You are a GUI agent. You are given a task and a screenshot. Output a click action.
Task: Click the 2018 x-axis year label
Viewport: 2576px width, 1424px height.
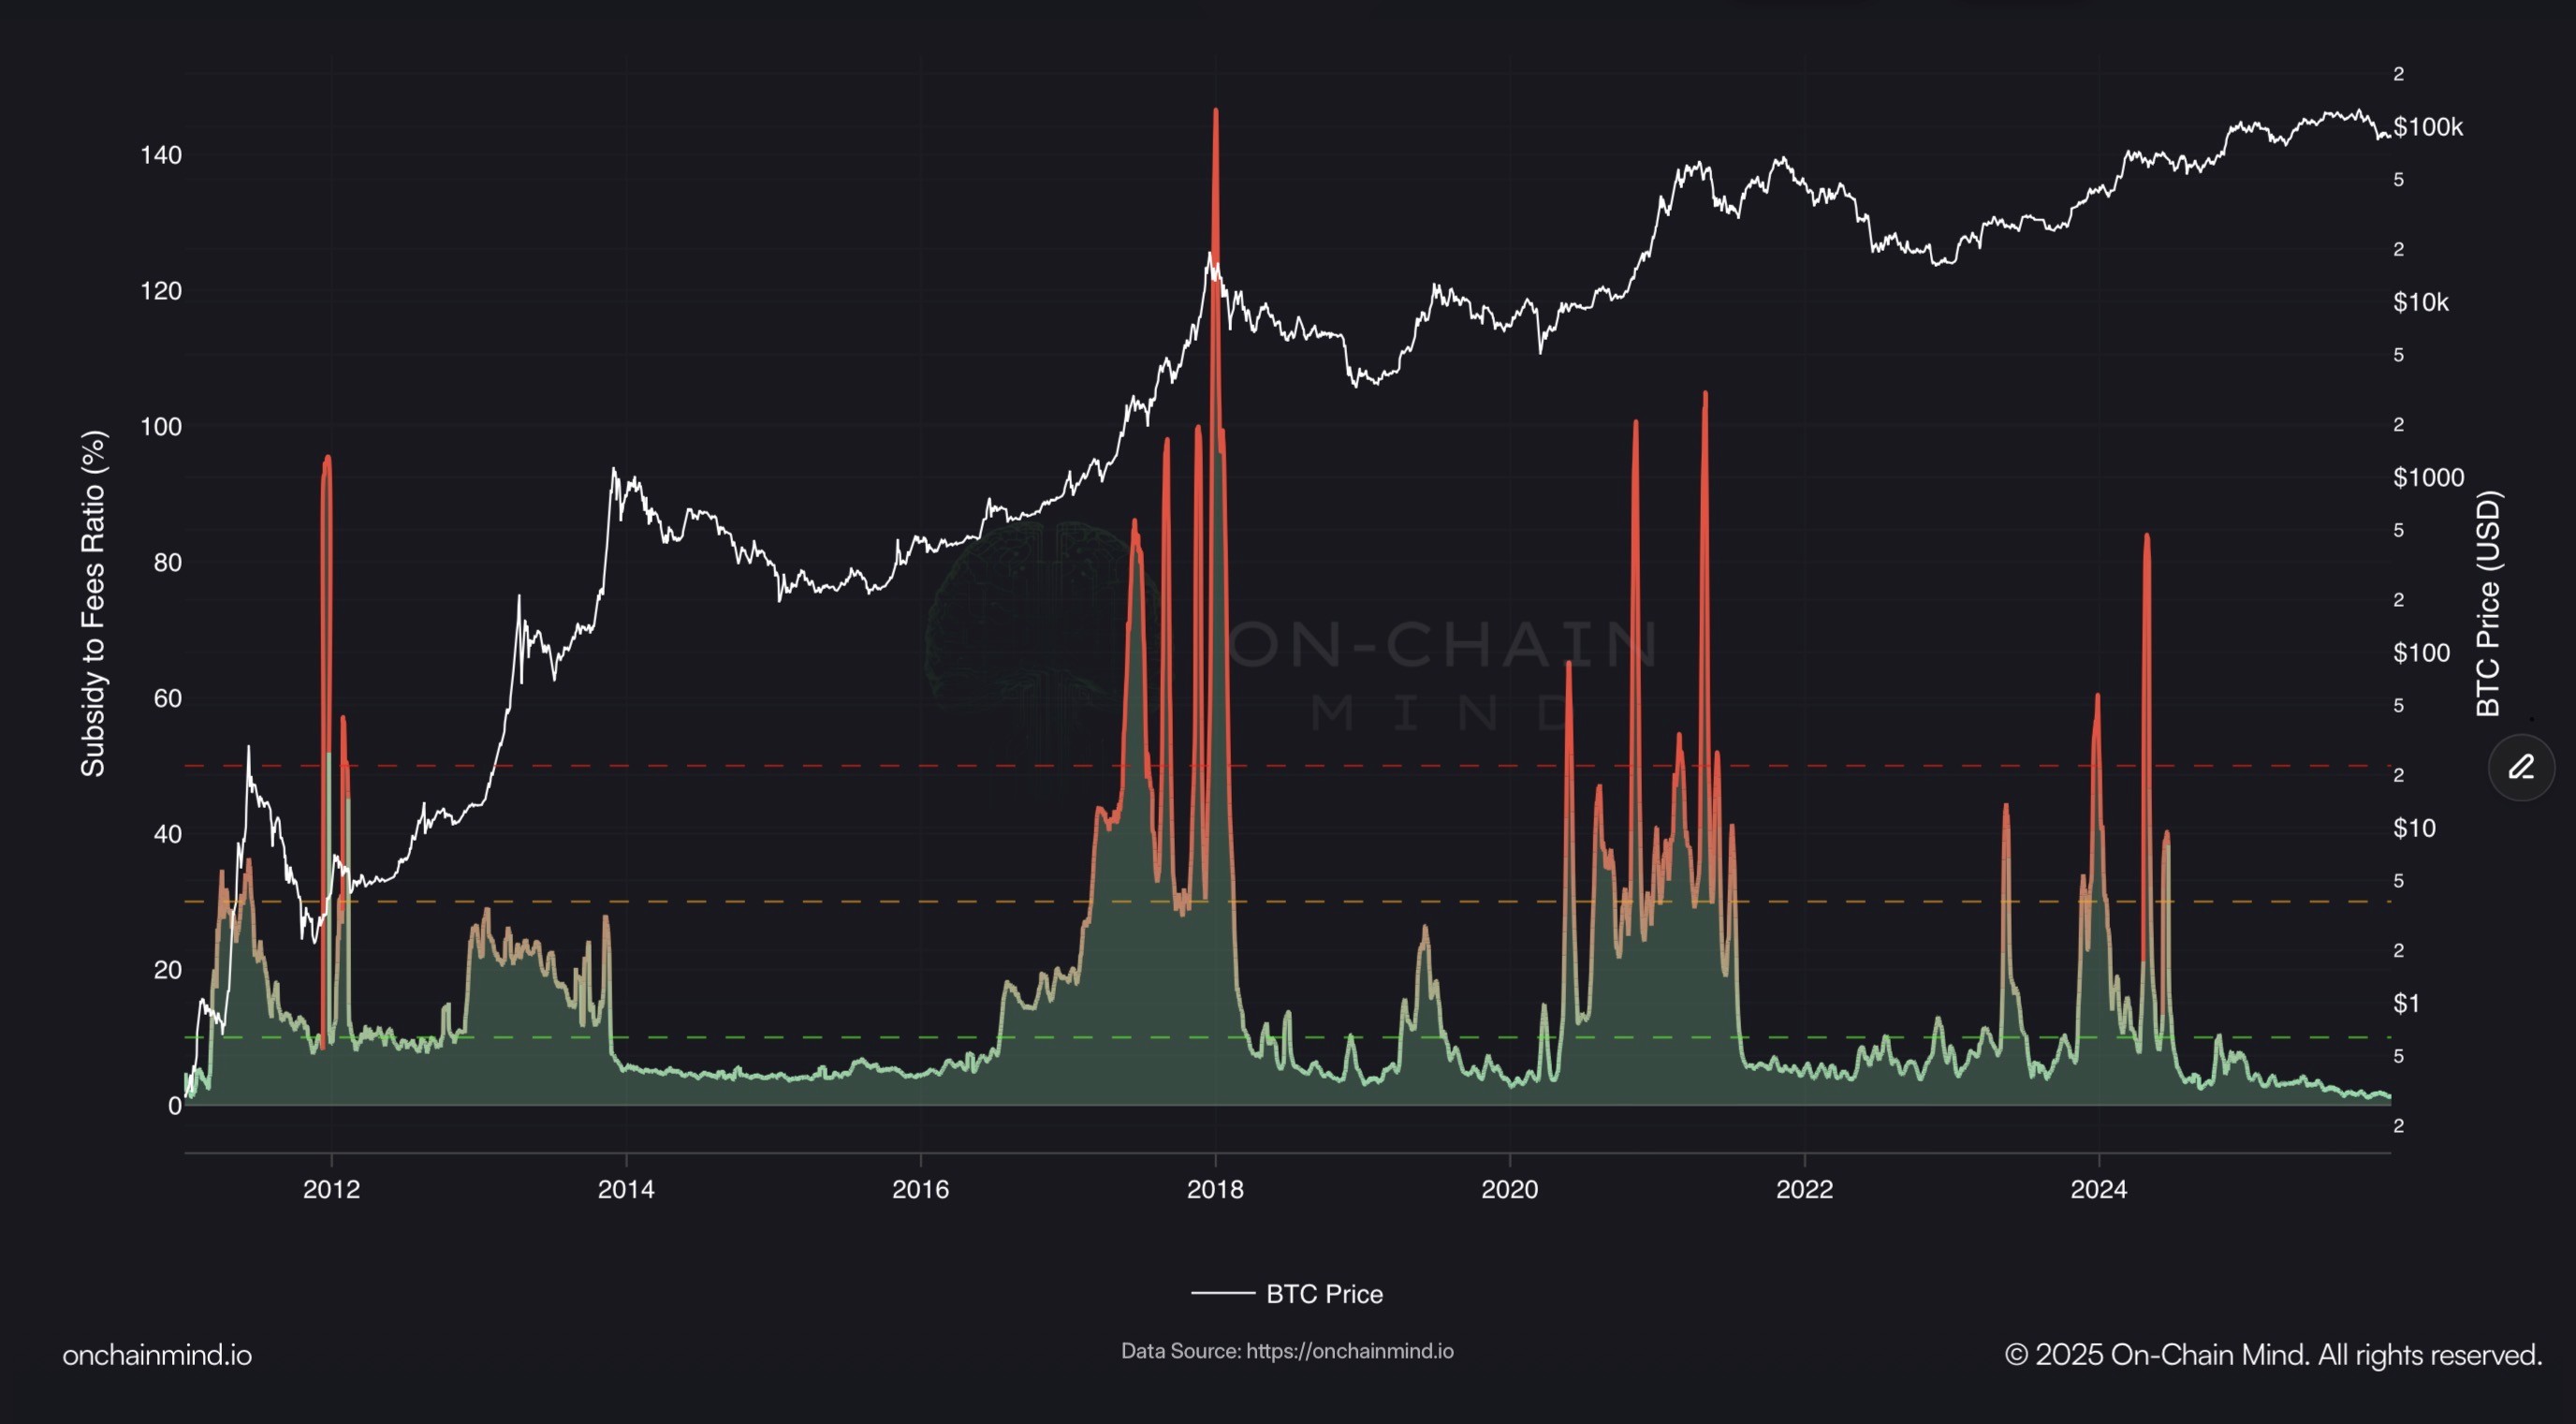pyautogui.click(x=1215, y=1189)
